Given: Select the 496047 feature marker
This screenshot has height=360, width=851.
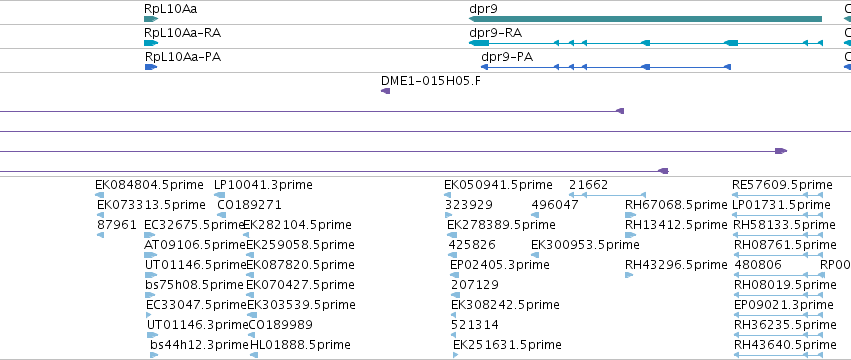Looking at the screenshot, I should [535, 215].
